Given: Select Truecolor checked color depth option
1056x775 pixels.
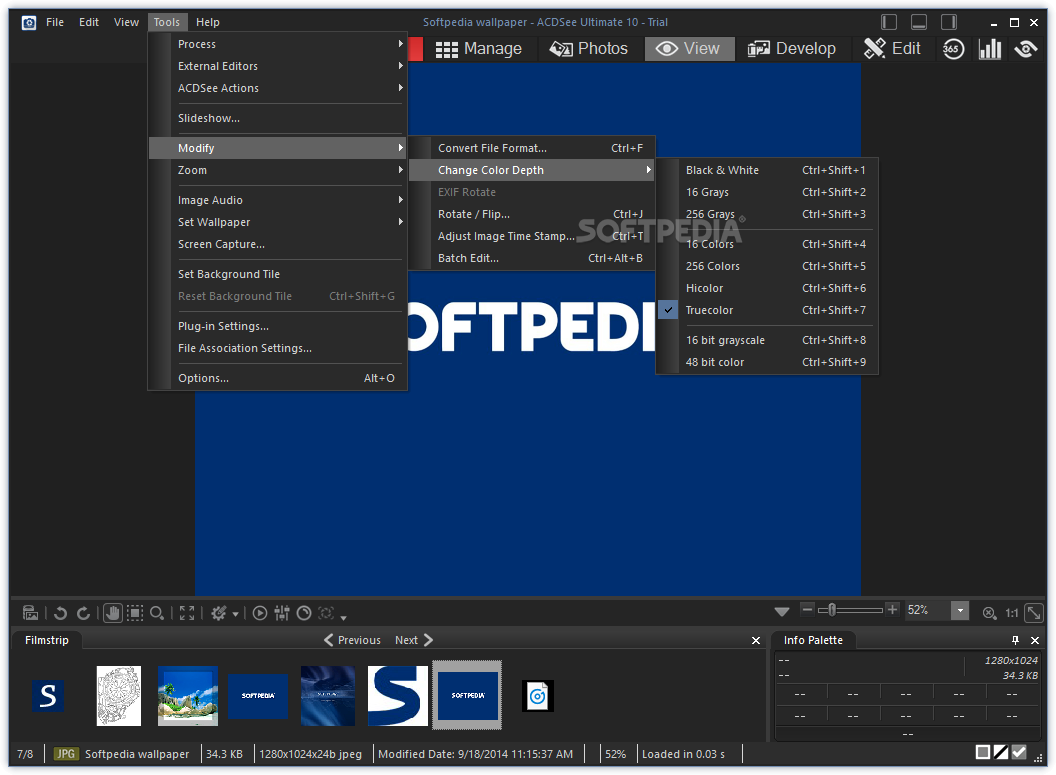Looking at the screenshot, I should pos(767,310).
